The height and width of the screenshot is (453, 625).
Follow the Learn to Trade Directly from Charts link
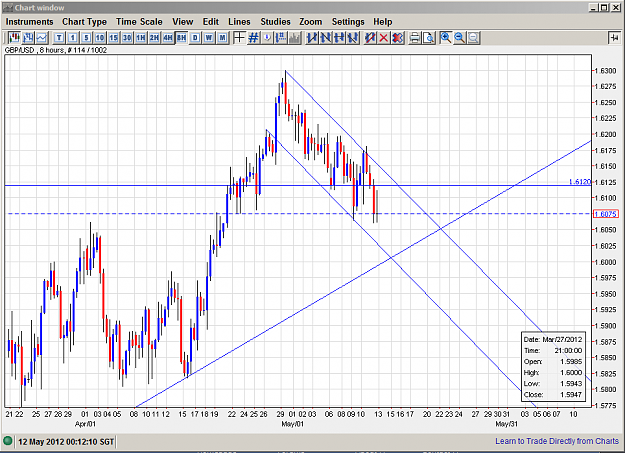[557, 441]
